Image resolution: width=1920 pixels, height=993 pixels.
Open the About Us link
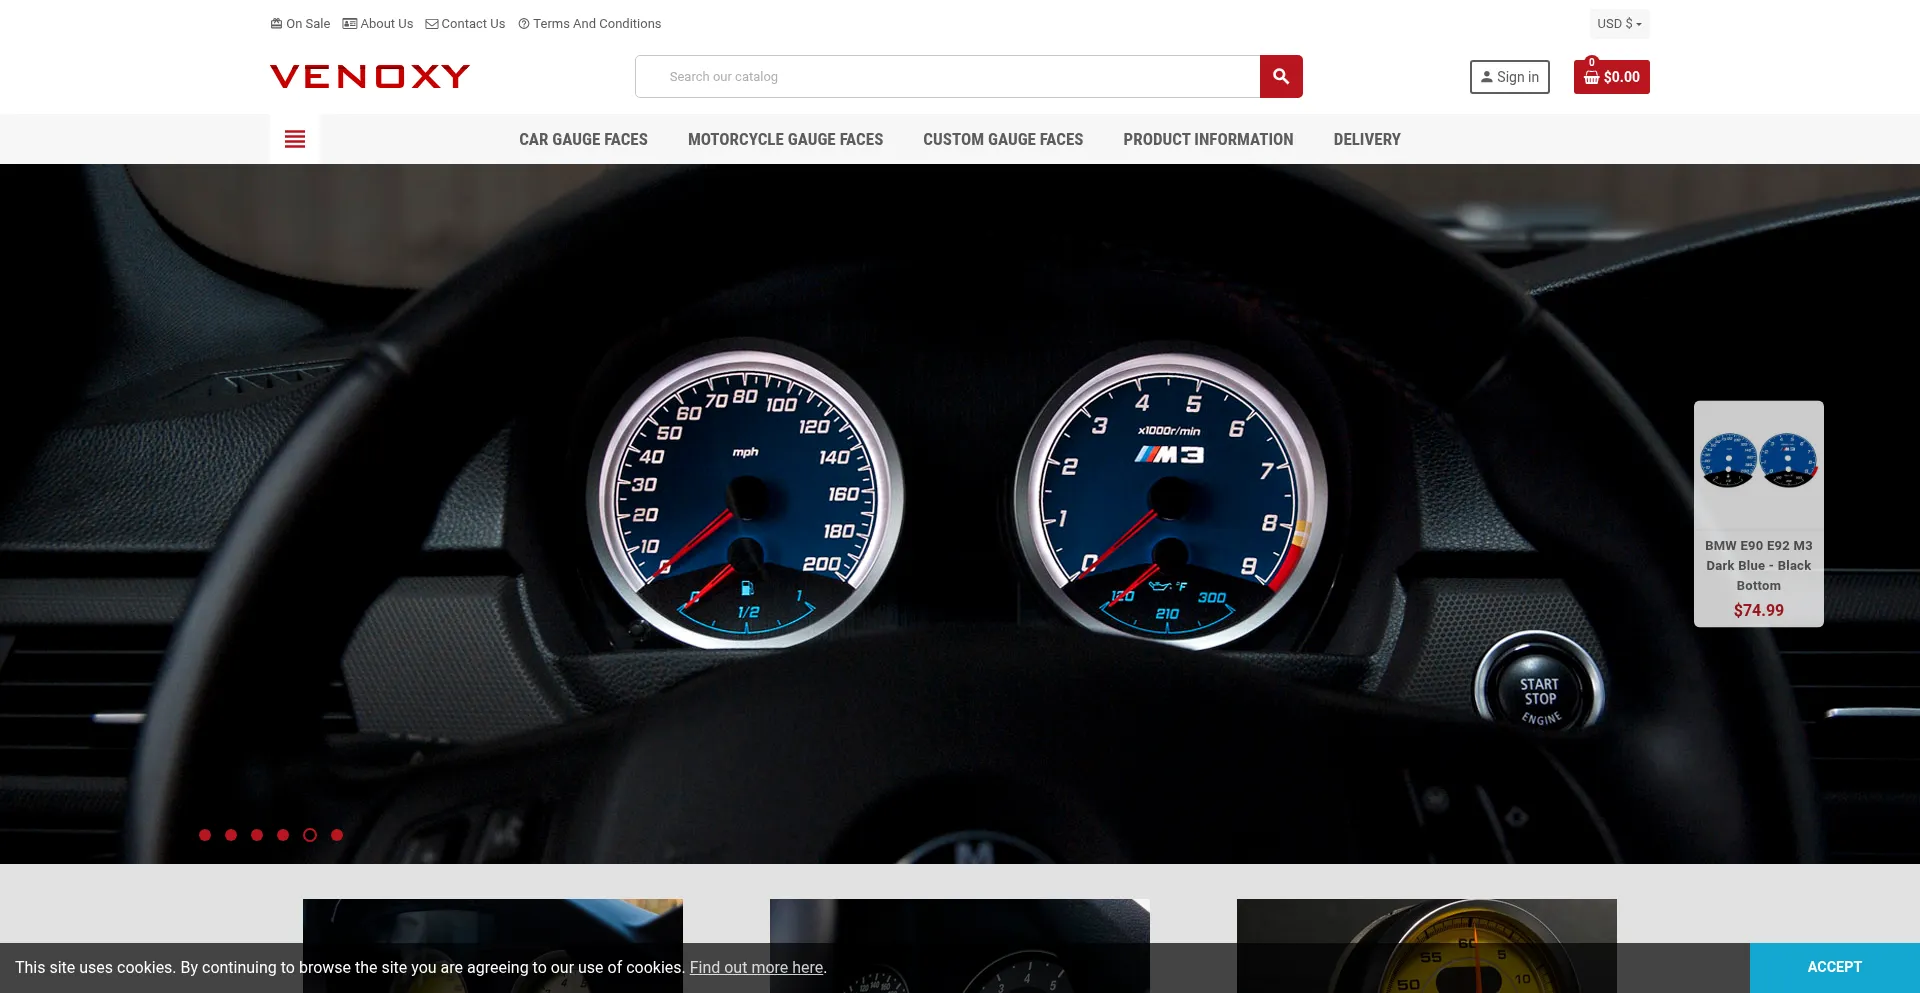pyautogui.click(x=378, y=23)
